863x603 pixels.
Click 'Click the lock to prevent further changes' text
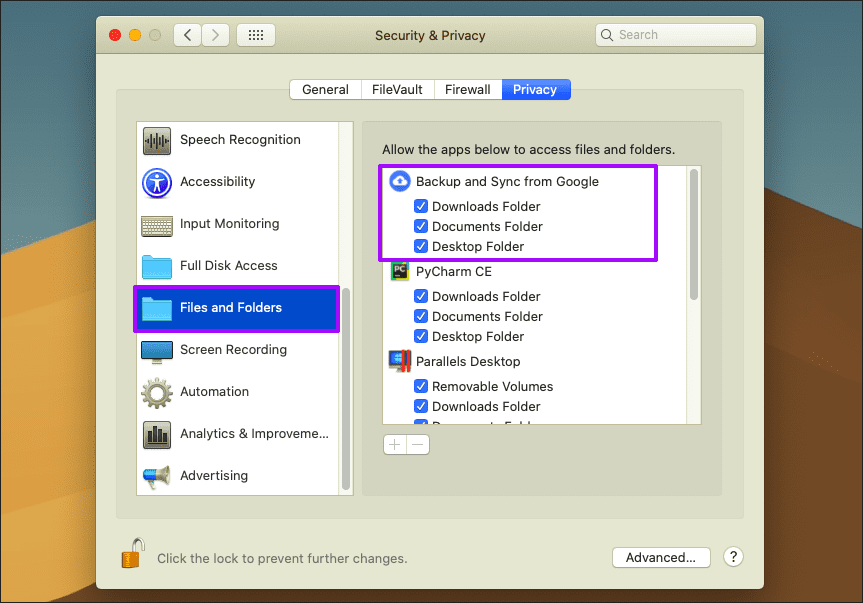click(x=282, y=558)
